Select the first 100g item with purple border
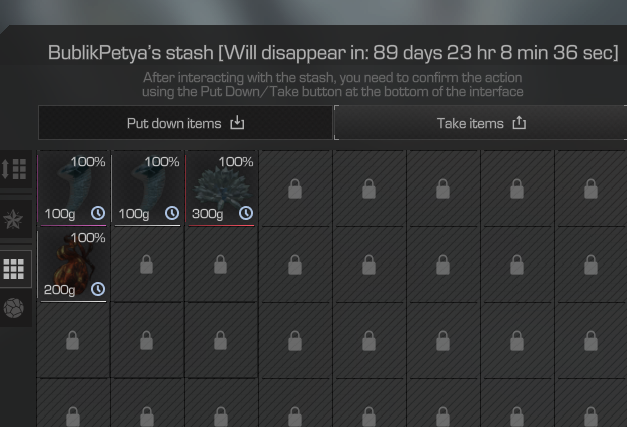This screenshot has height=427, width=627. [73, 188]
